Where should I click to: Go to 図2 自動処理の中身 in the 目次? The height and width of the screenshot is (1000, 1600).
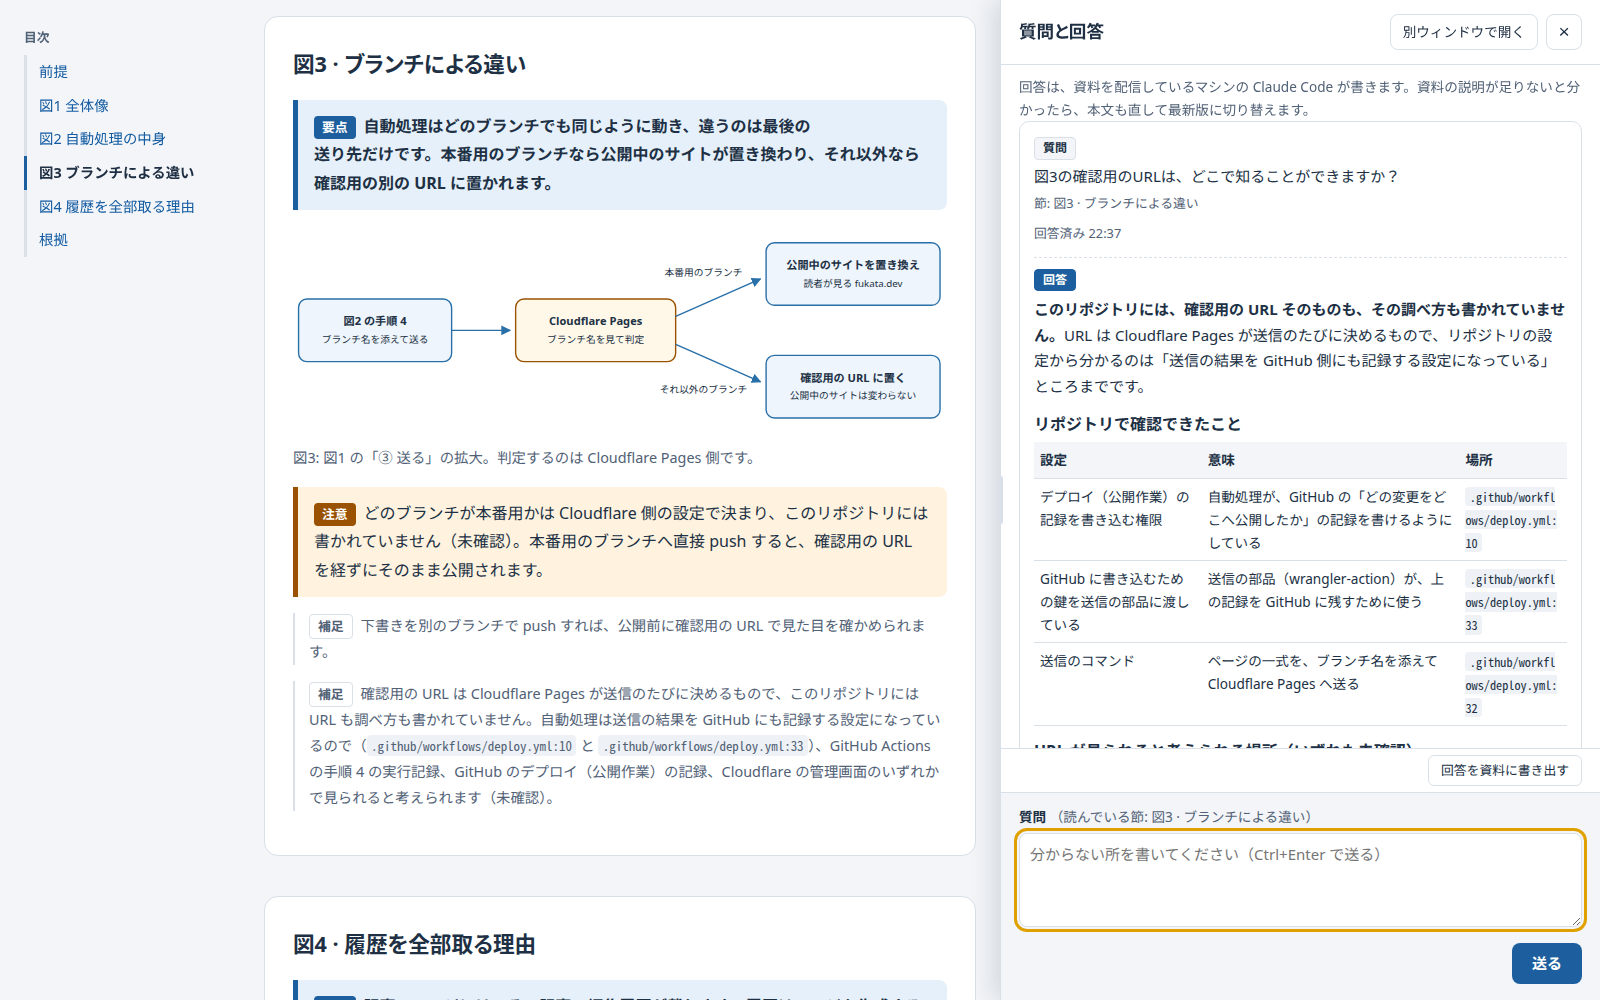click(102, 139)
